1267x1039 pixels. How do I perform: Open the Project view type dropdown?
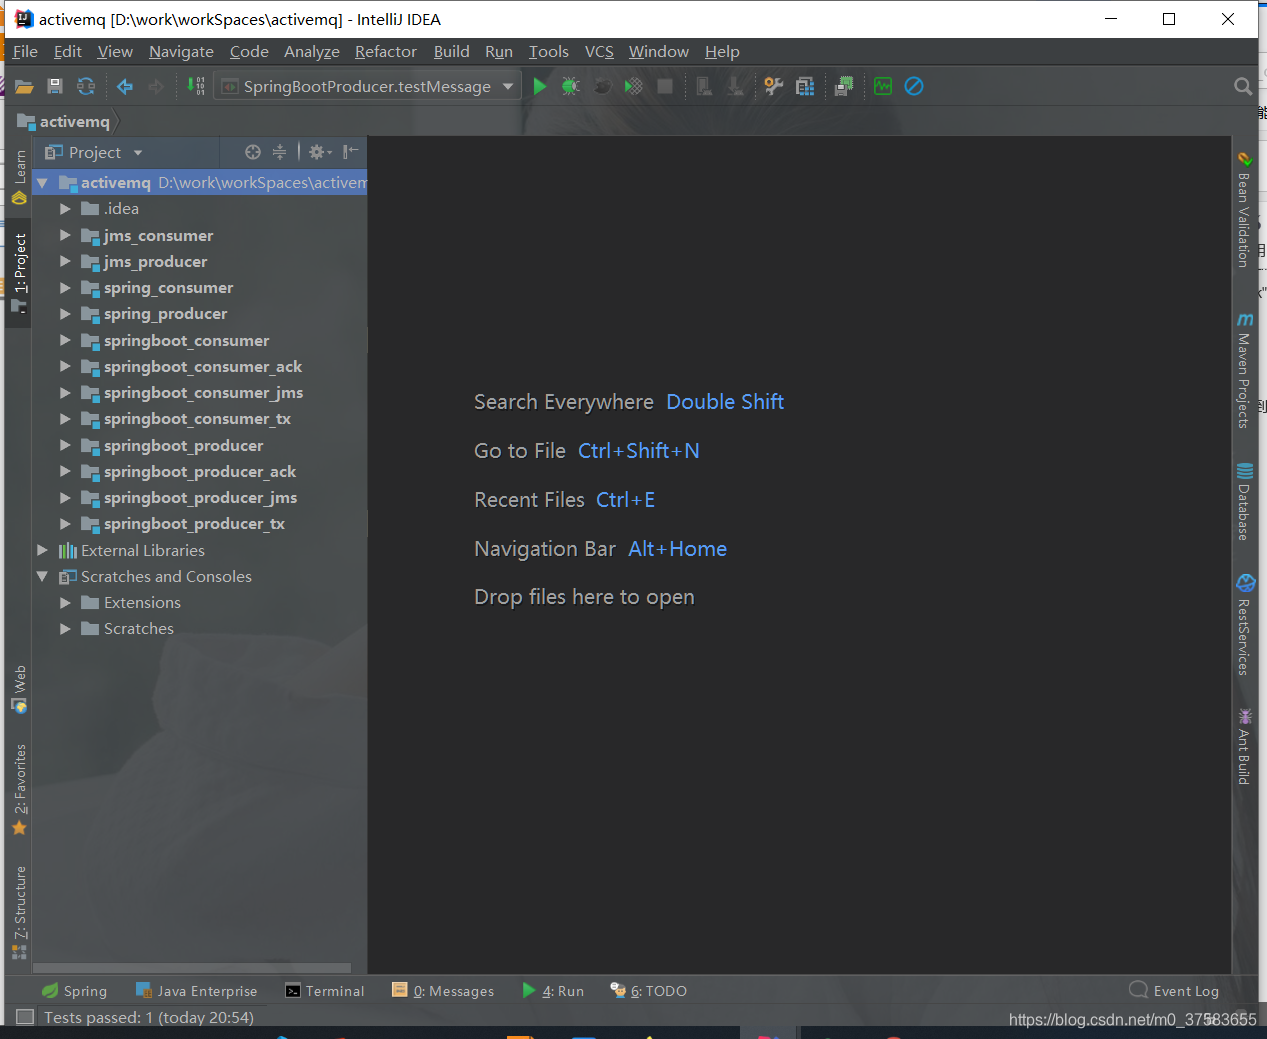pos(138,153)
